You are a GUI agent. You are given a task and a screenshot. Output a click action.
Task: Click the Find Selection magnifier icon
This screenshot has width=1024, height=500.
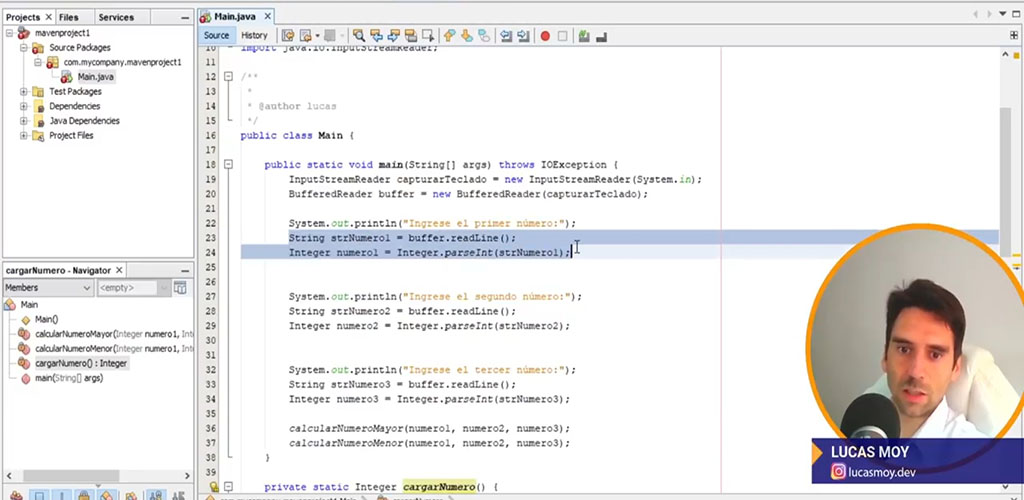(360, 36)
